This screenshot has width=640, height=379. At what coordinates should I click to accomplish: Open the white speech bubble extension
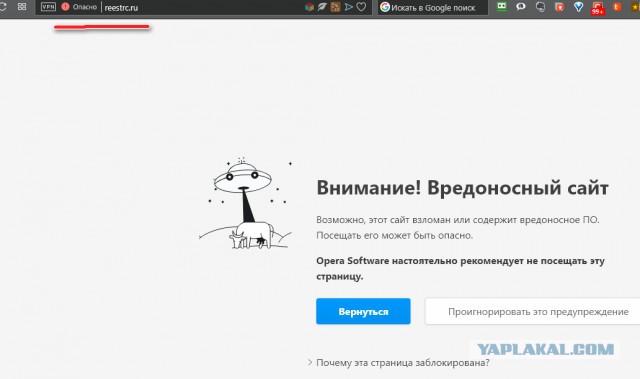pyautogui.click(x=521, y=7)
